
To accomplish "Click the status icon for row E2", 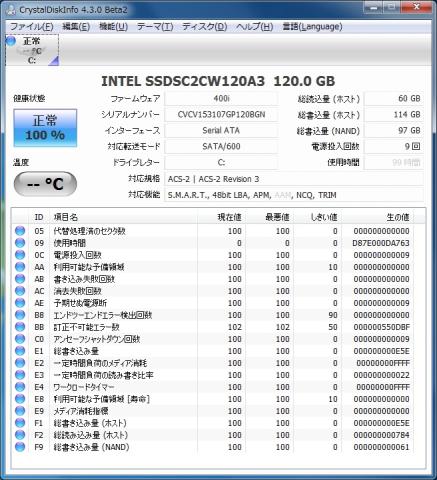I will 20,363.
